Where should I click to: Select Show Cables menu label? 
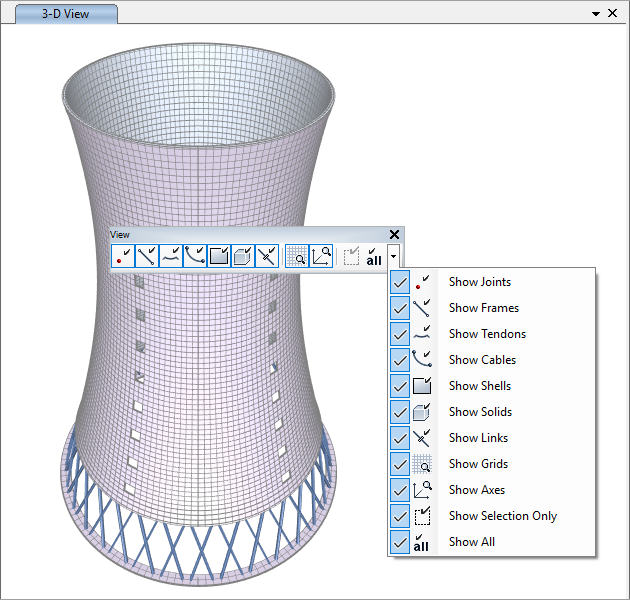point(482,360)
